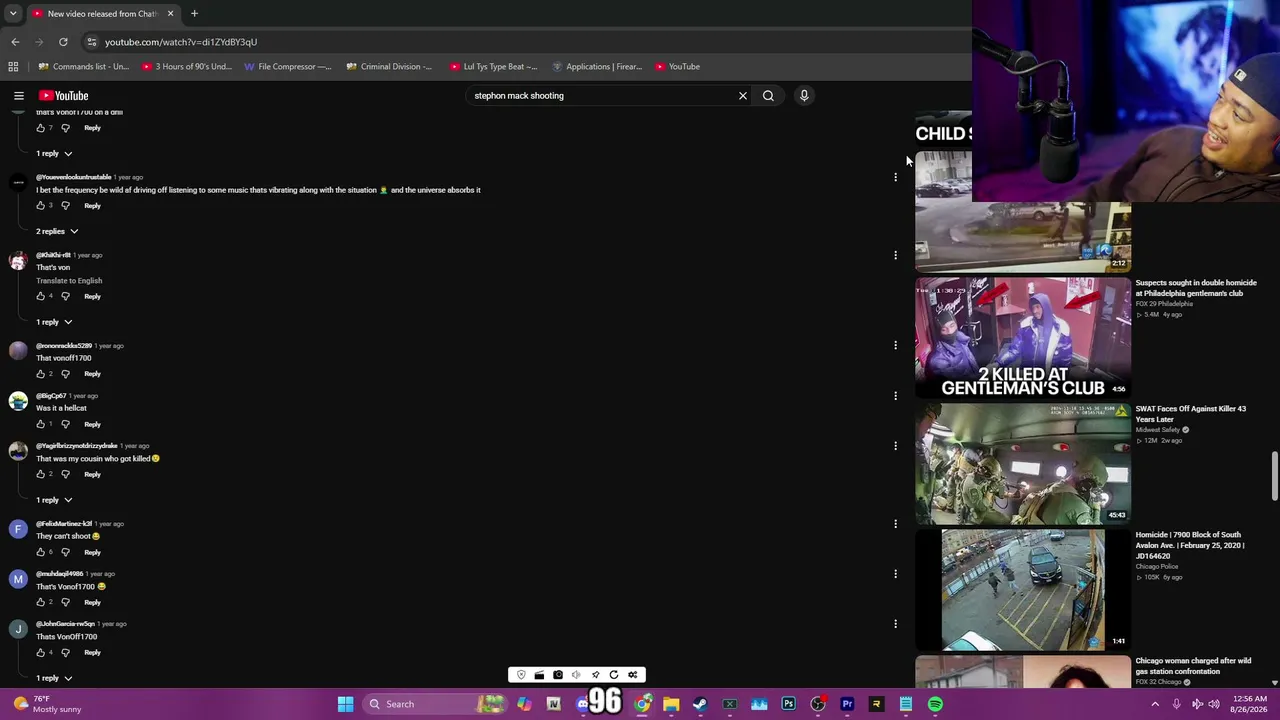Expand 1 reply under 'That was my cousin'
This screenshot has width=1280, height=720.
pos(55,500)
